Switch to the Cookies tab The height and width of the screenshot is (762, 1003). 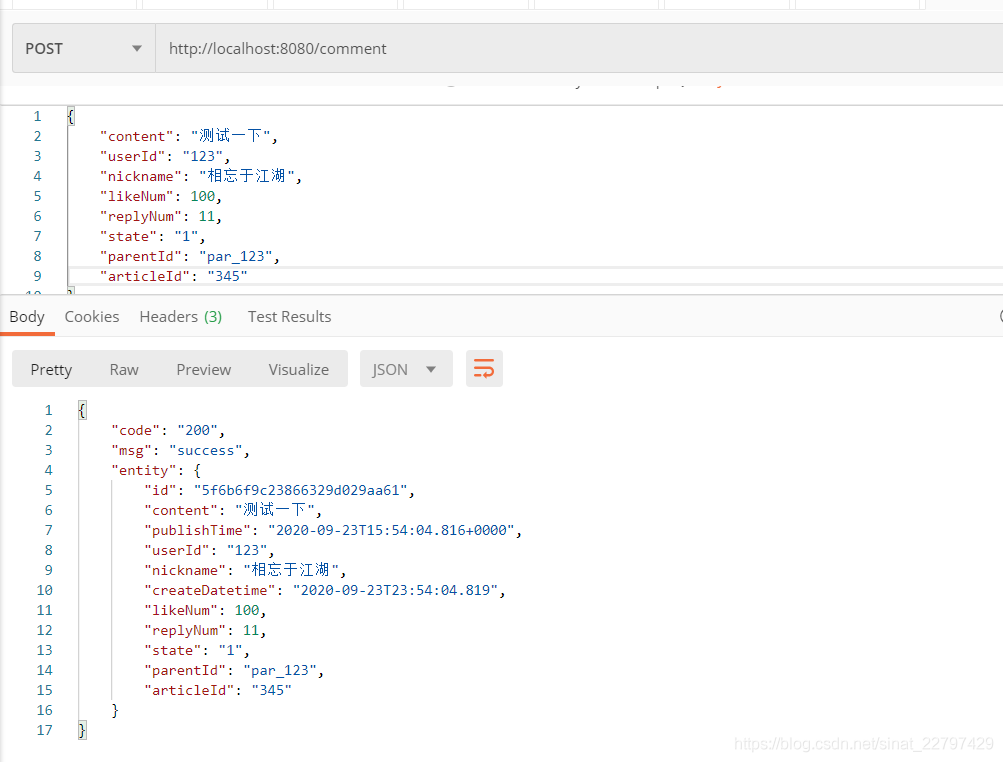tap(91, 316)
